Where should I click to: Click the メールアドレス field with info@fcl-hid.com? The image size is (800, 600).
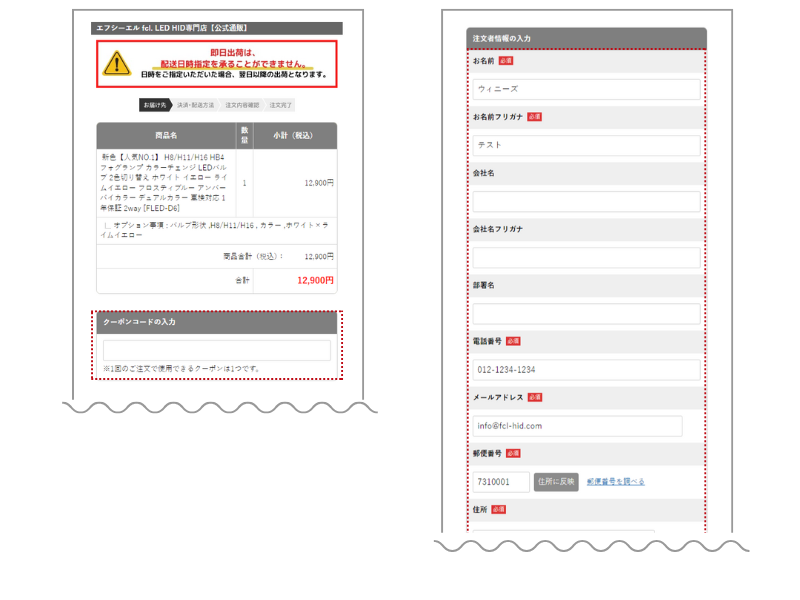[577, 426]
